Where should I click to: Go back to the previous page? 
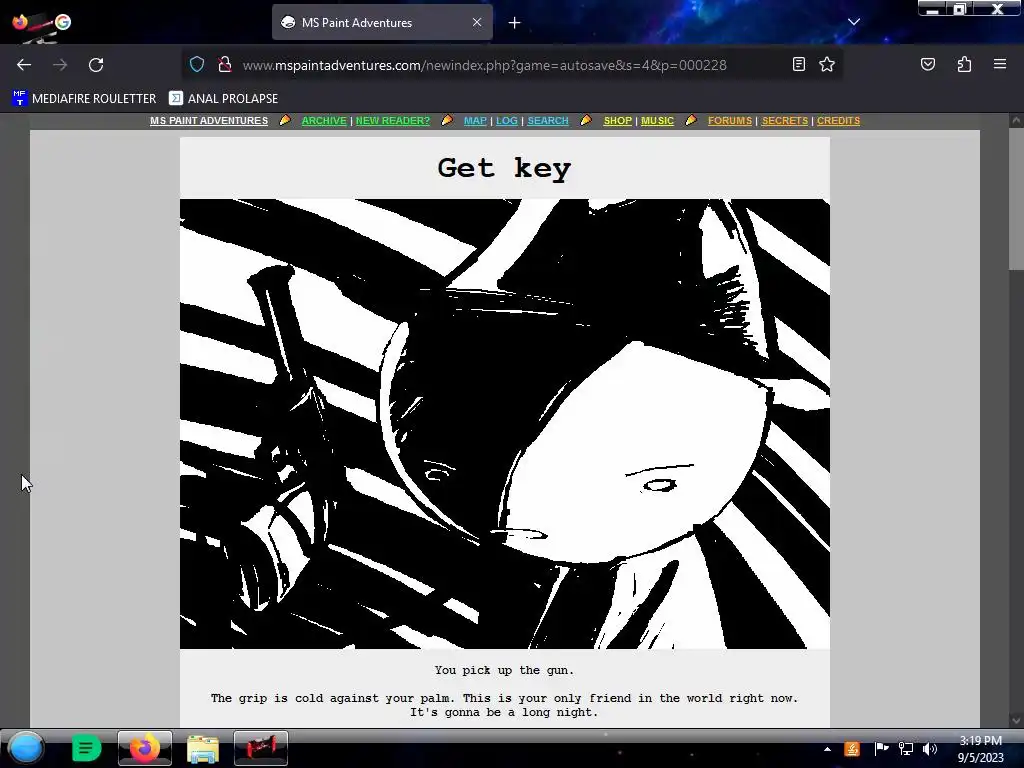(x=24, y=65)
